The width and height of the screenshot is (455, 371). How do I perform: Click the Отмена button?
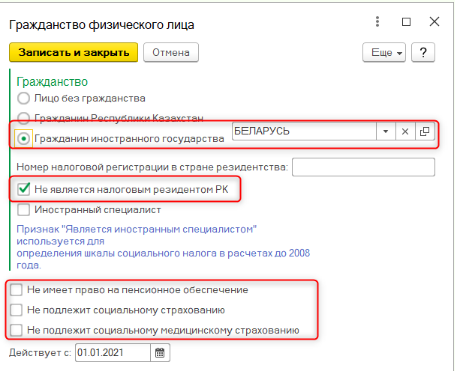coord(171,52)
